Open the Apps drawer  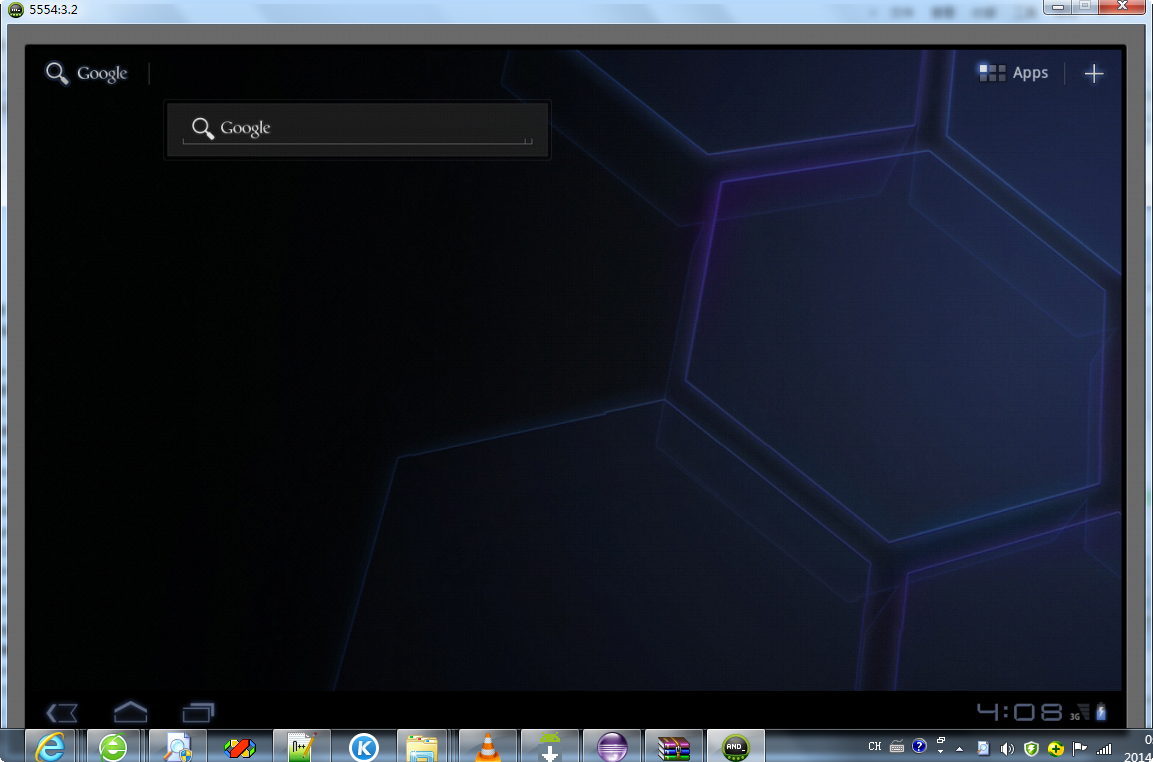click(x=1013, y=73)
